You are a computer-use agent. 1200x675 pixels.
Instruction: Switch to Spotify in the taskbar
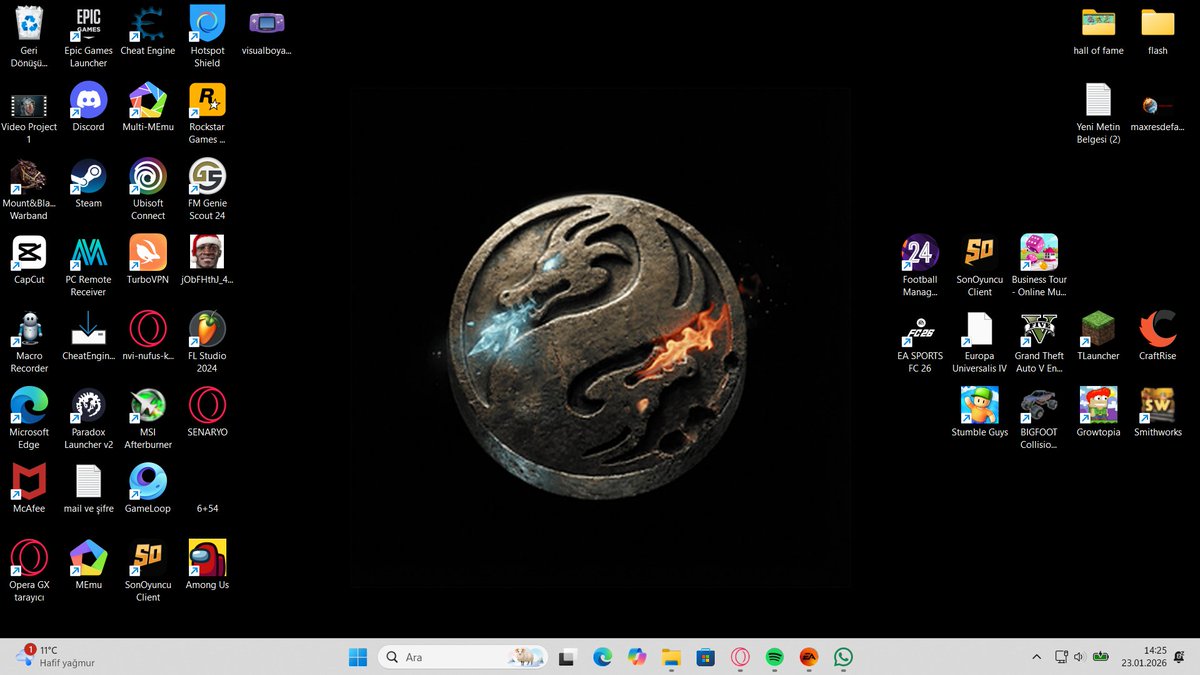coord(774,657)
